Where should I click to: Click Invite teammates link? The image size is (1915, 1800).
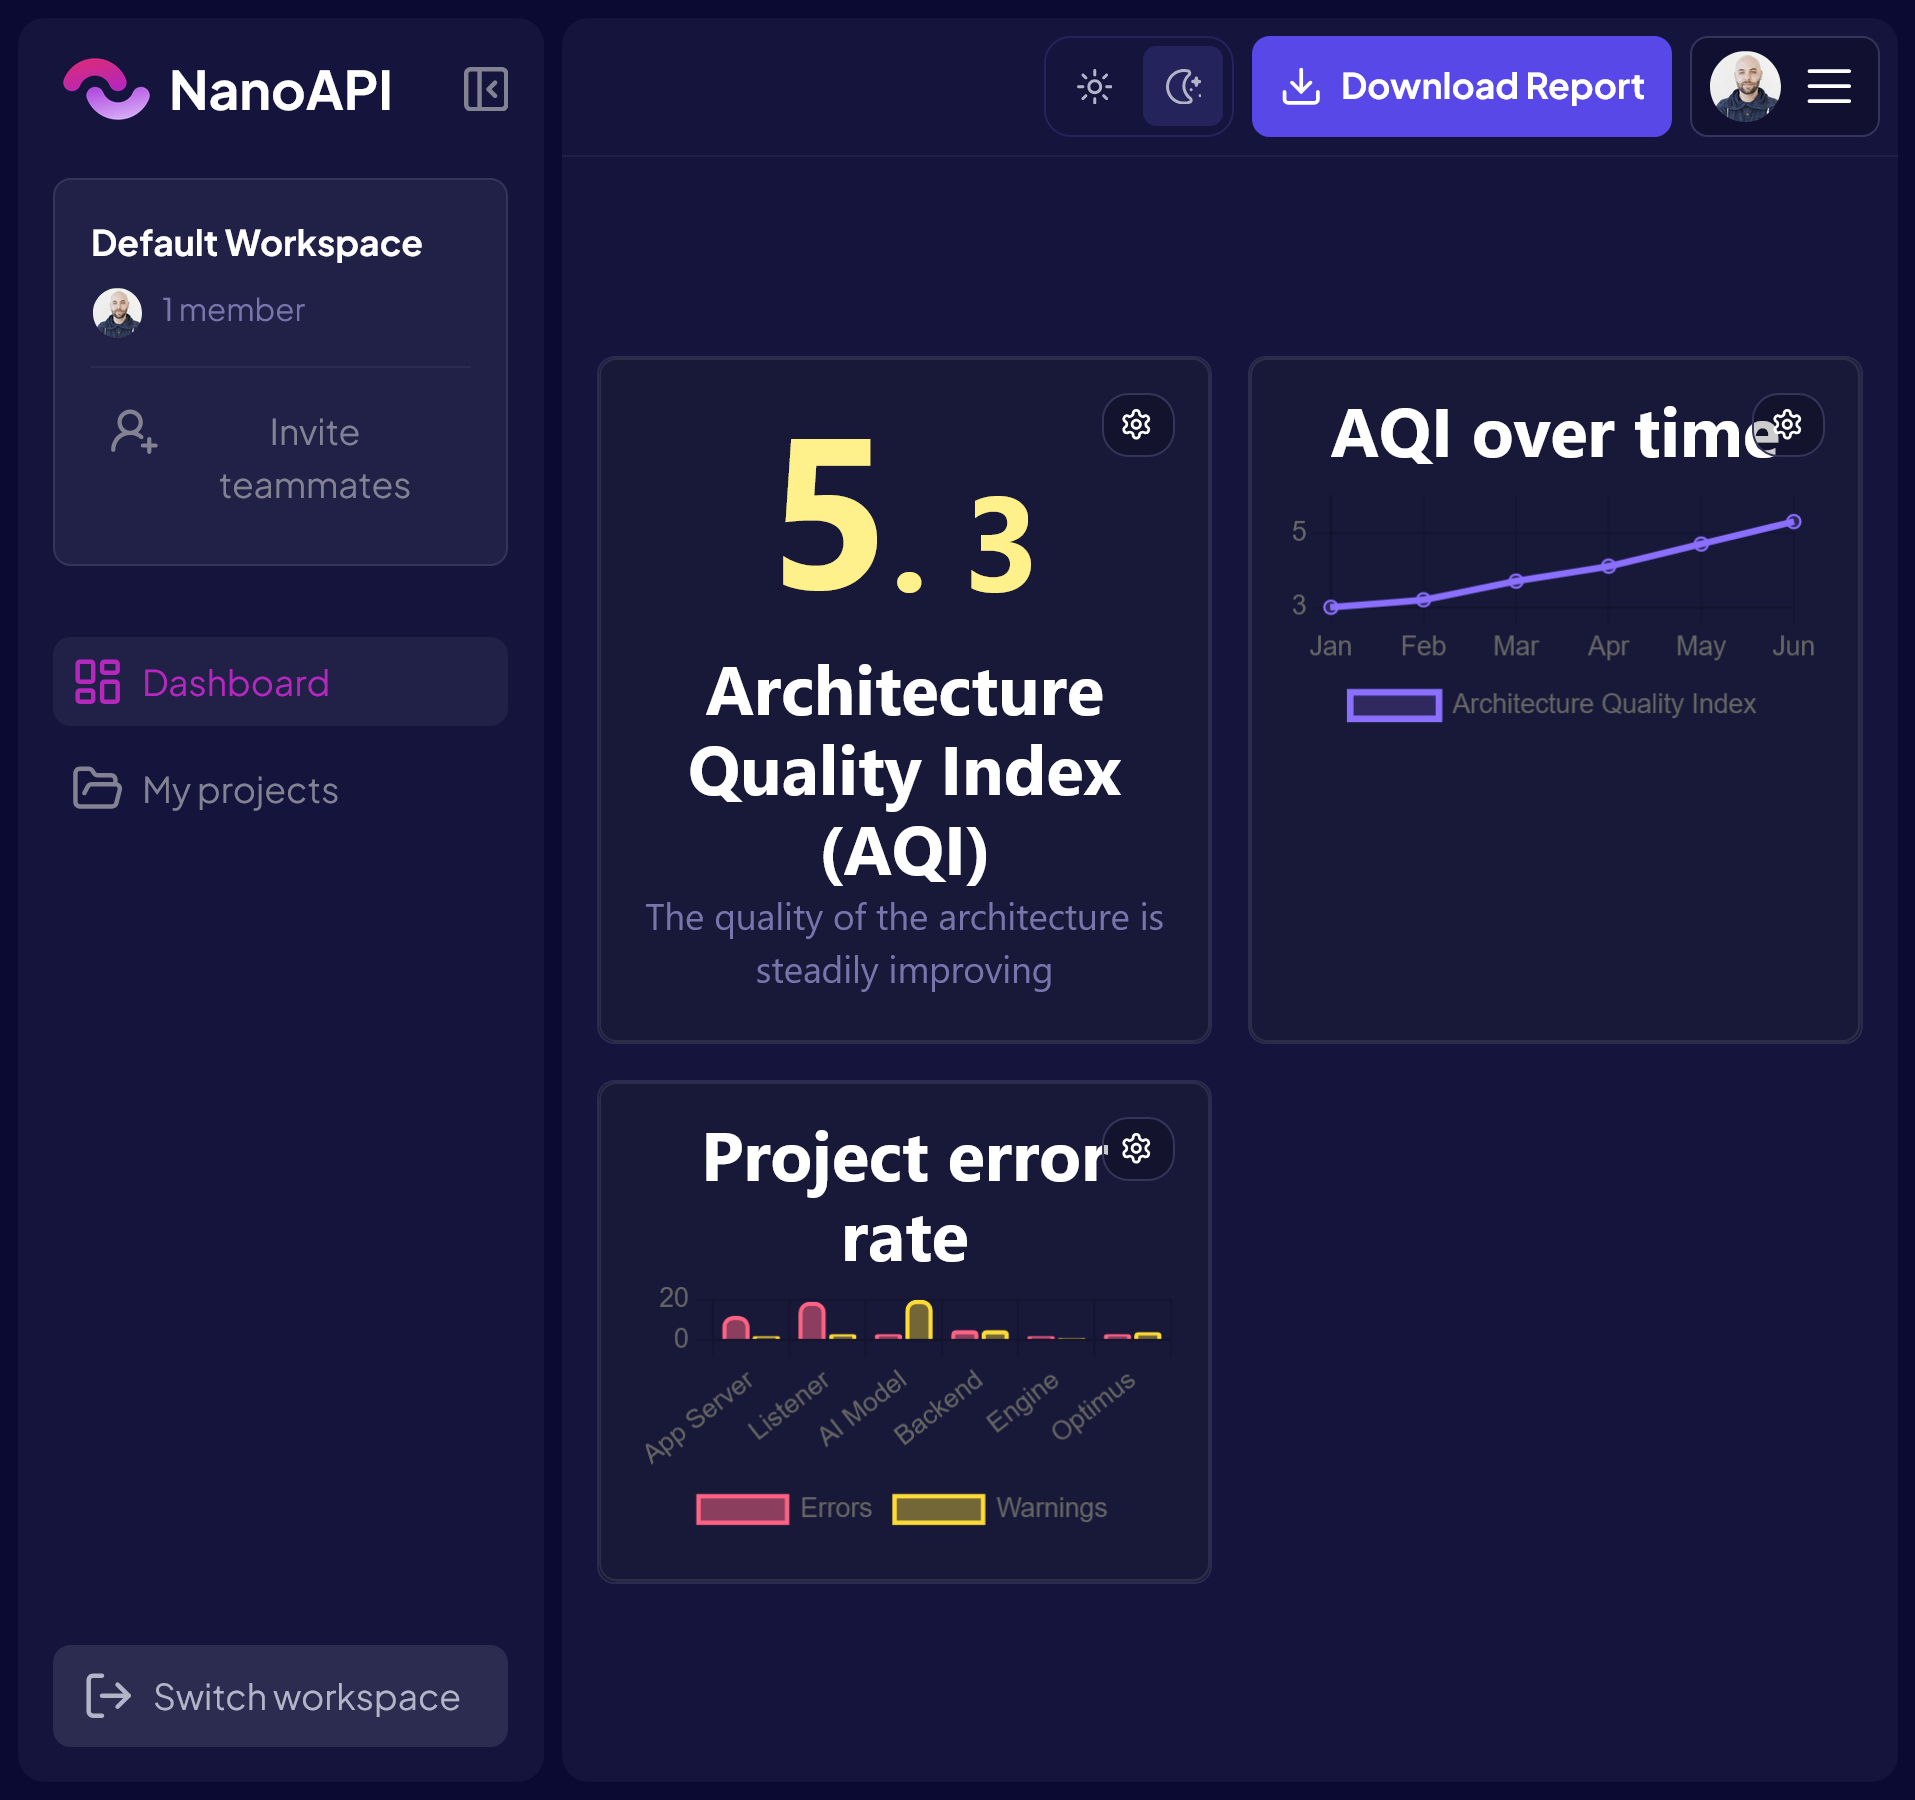pos(314,459)
